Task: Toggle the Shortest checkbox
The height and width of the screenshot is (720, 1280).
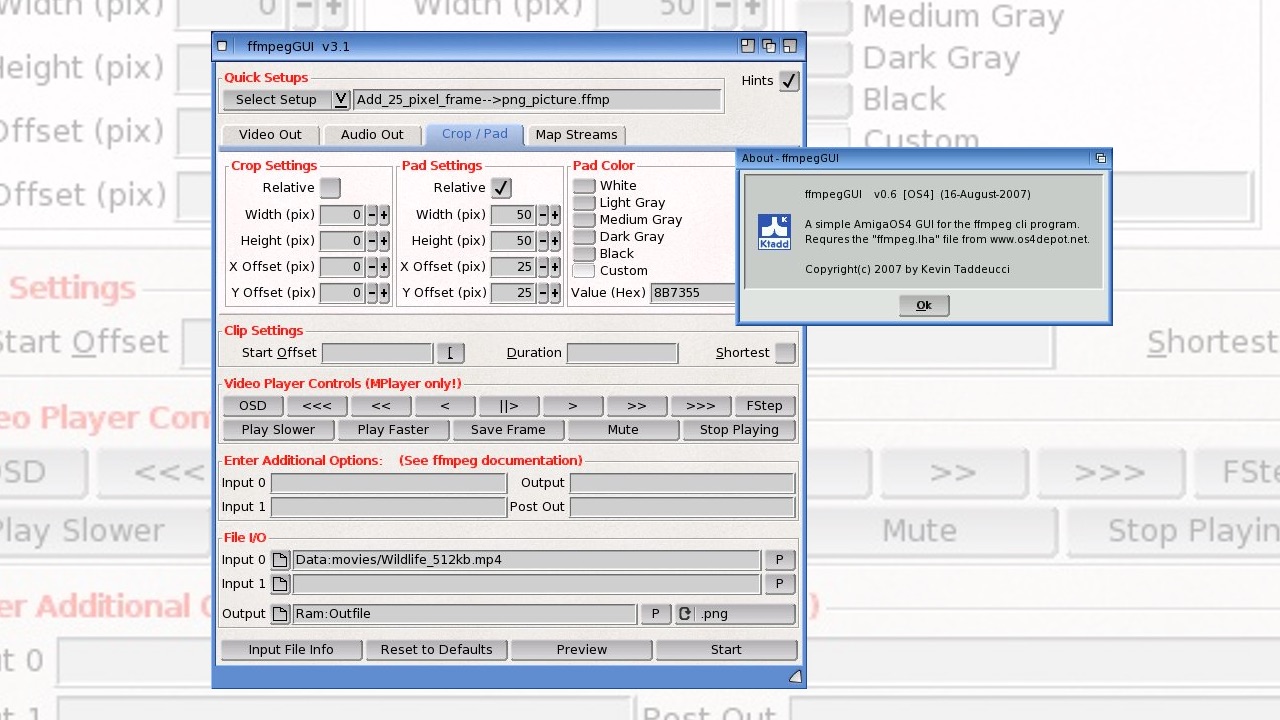Action: pos(785,353)
